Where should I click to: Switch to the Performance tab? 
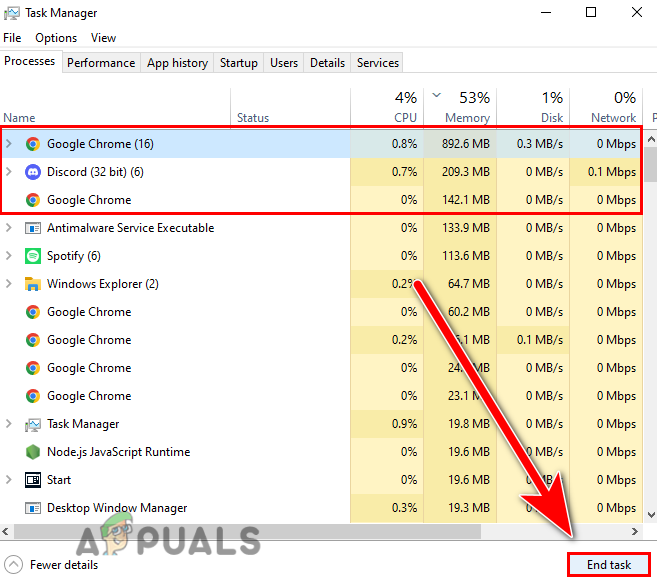point(101,63)
